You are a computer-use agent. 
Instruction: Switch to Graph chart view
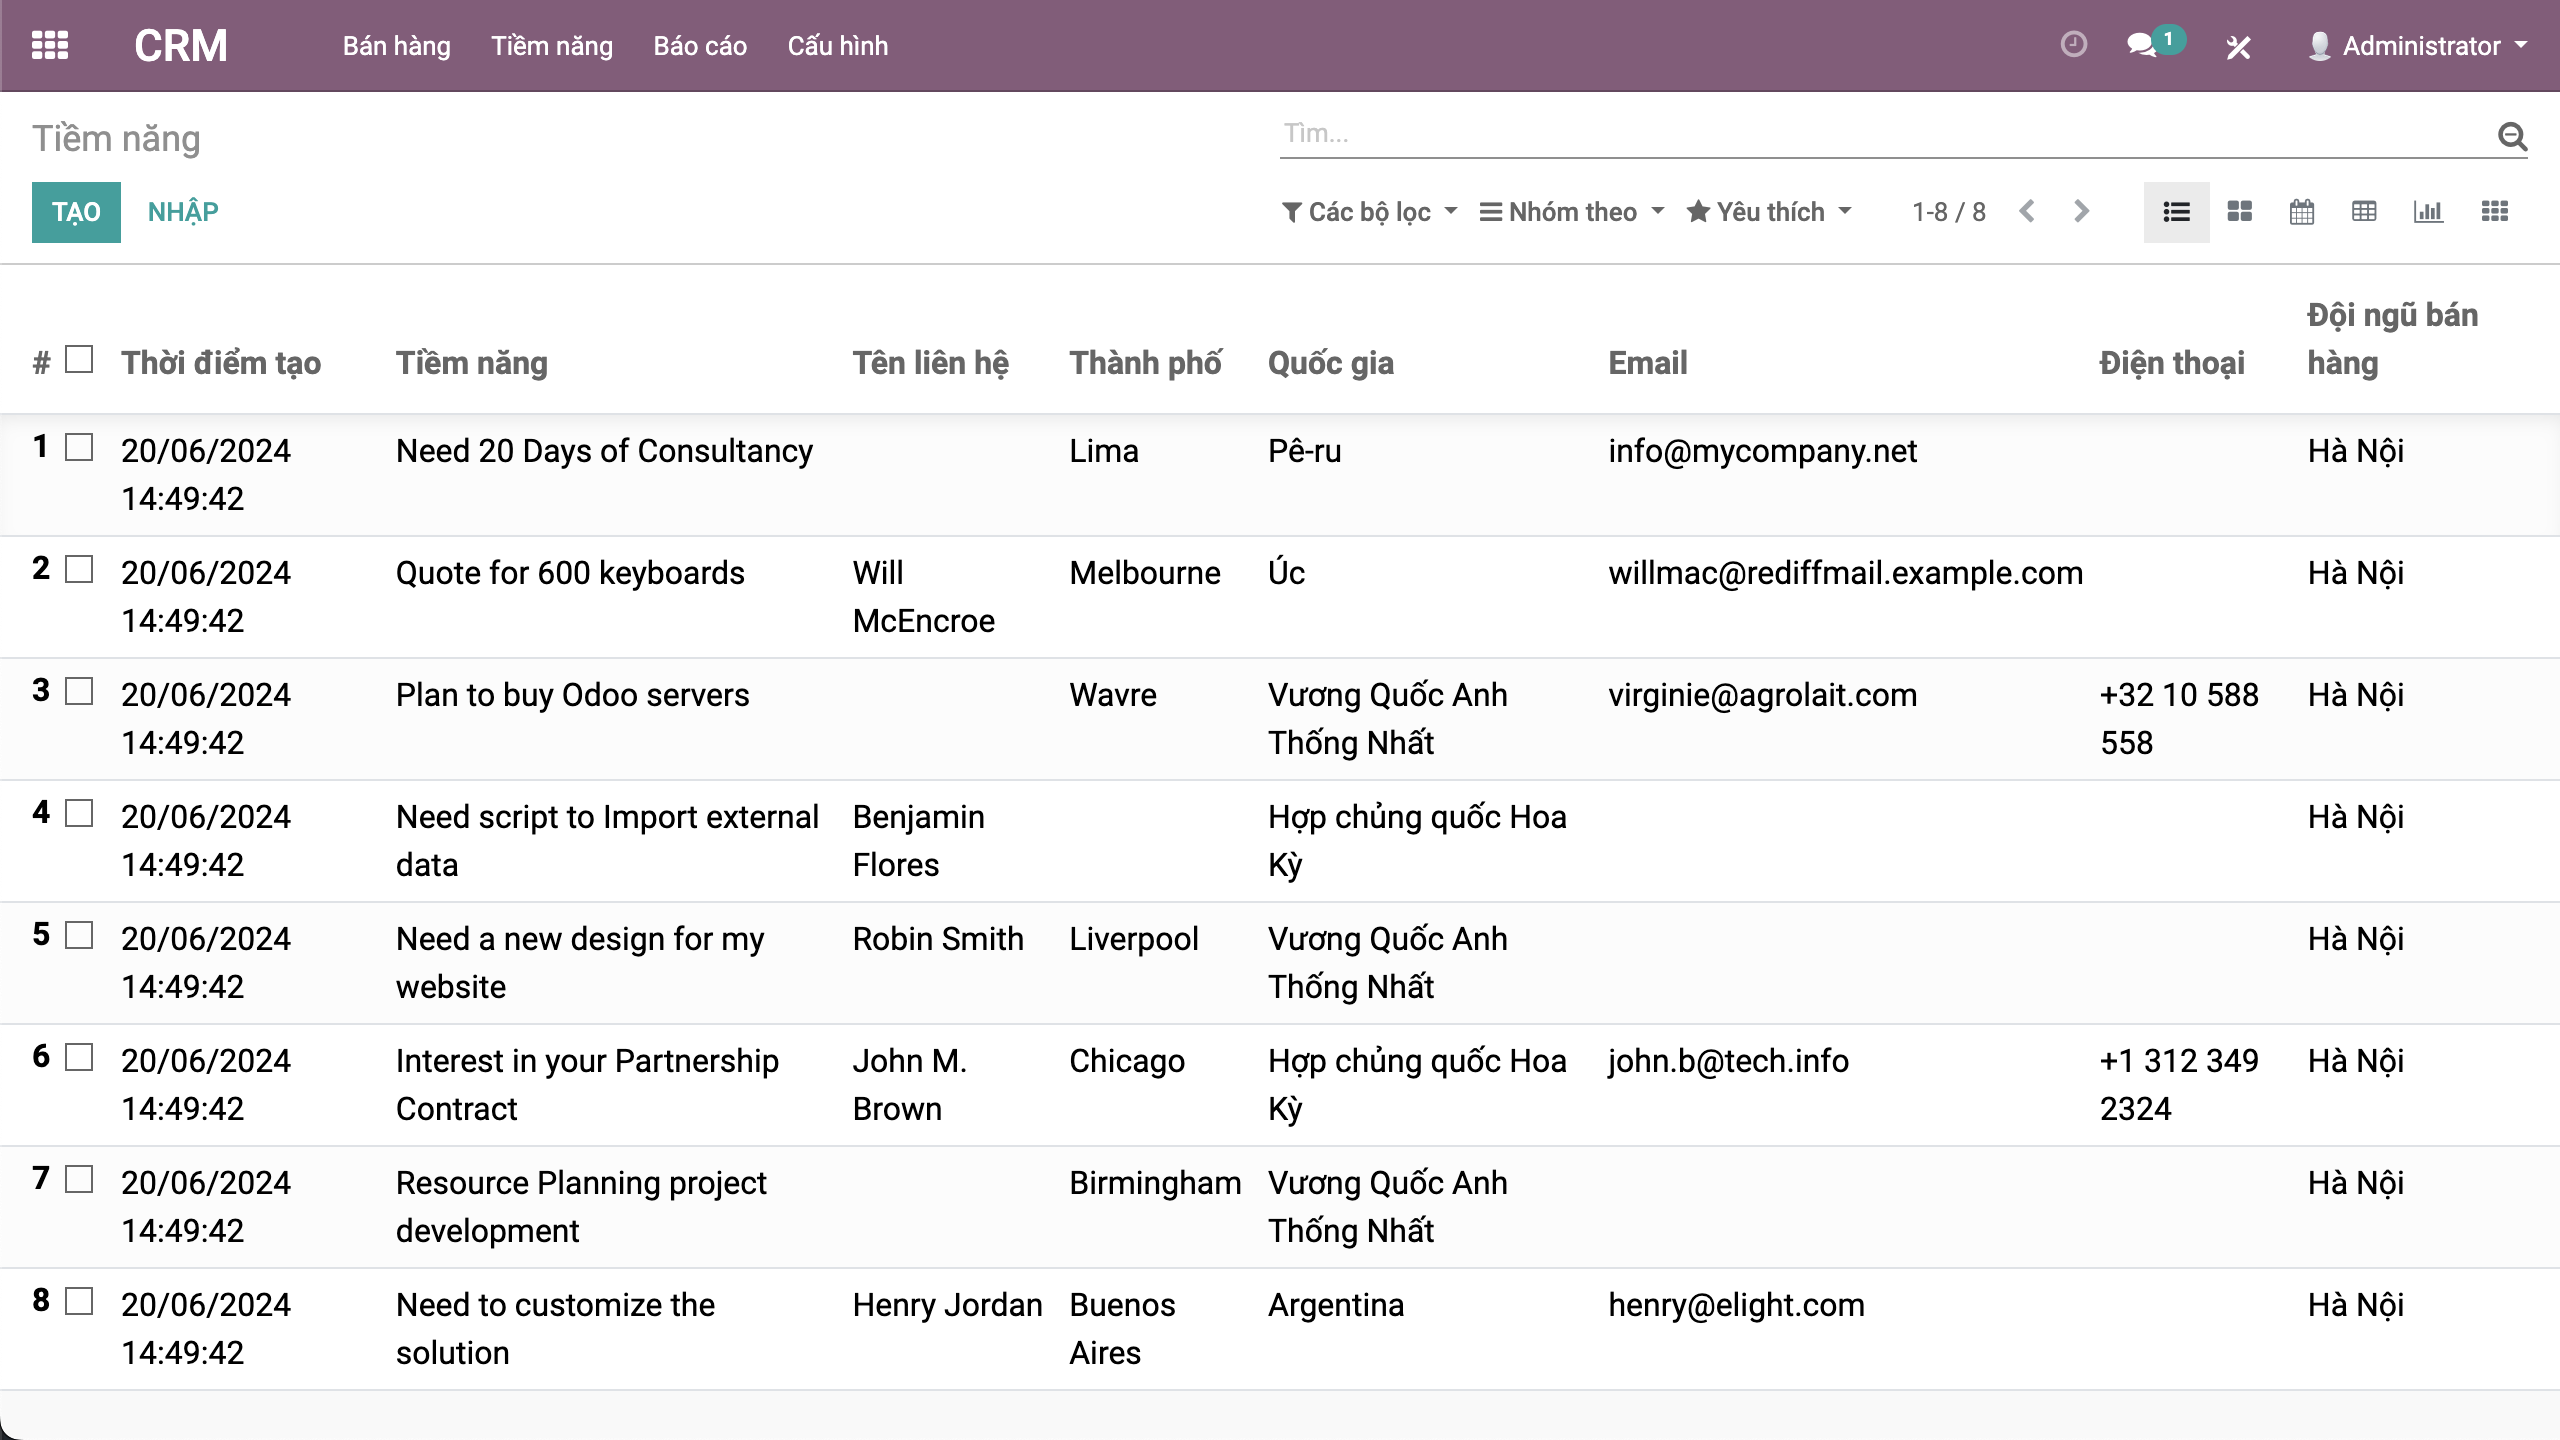coord(2427,212)
